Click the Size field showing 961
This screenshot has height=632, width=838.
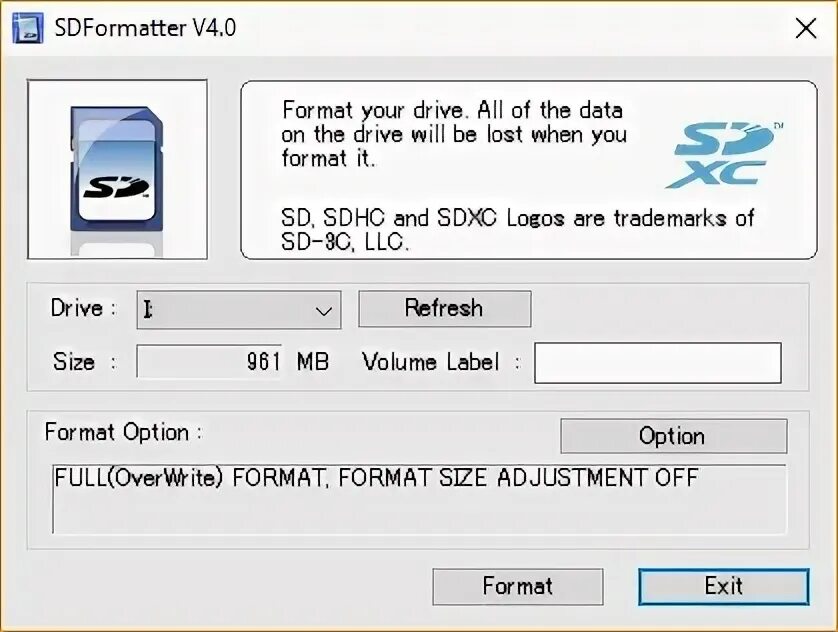(x=209, y=362)
